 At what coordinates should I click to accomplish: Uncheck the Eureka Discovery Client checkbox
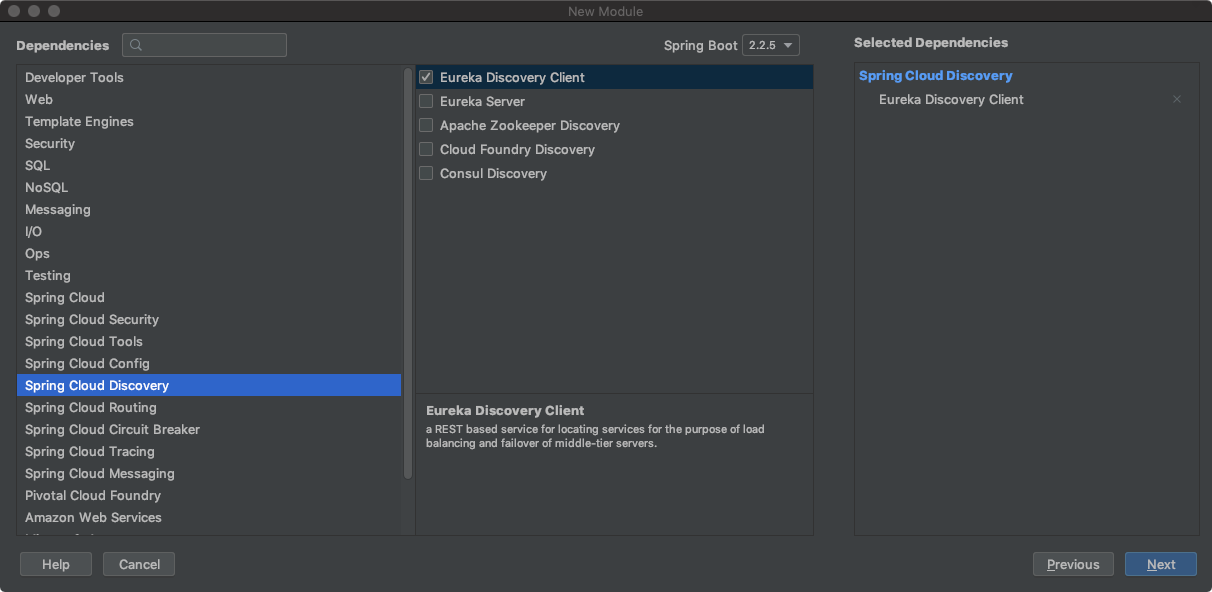pyautogui.click(x=426, y=77)
